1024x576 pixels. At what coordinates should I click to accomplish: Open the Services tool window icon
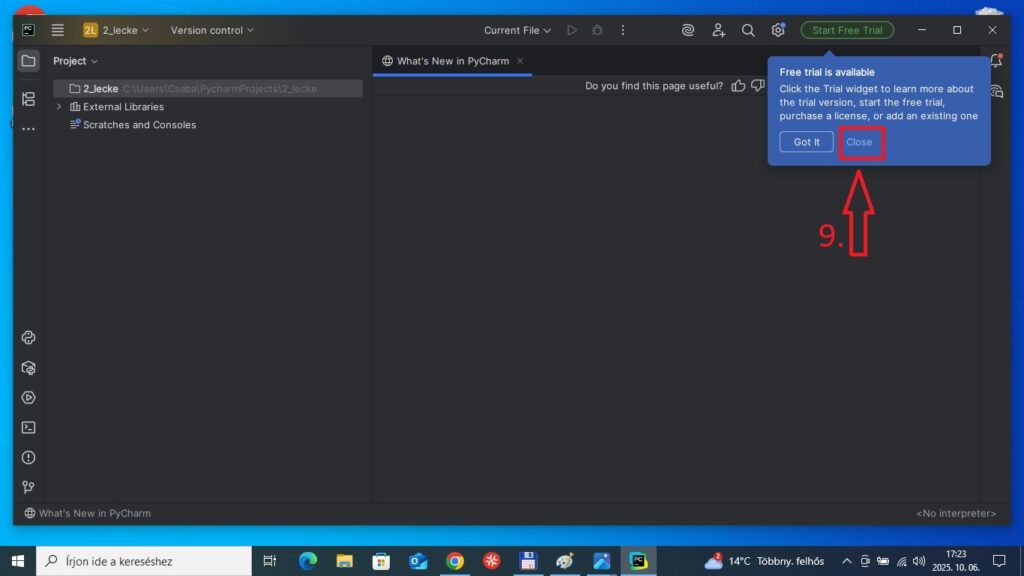click(28, 397)
